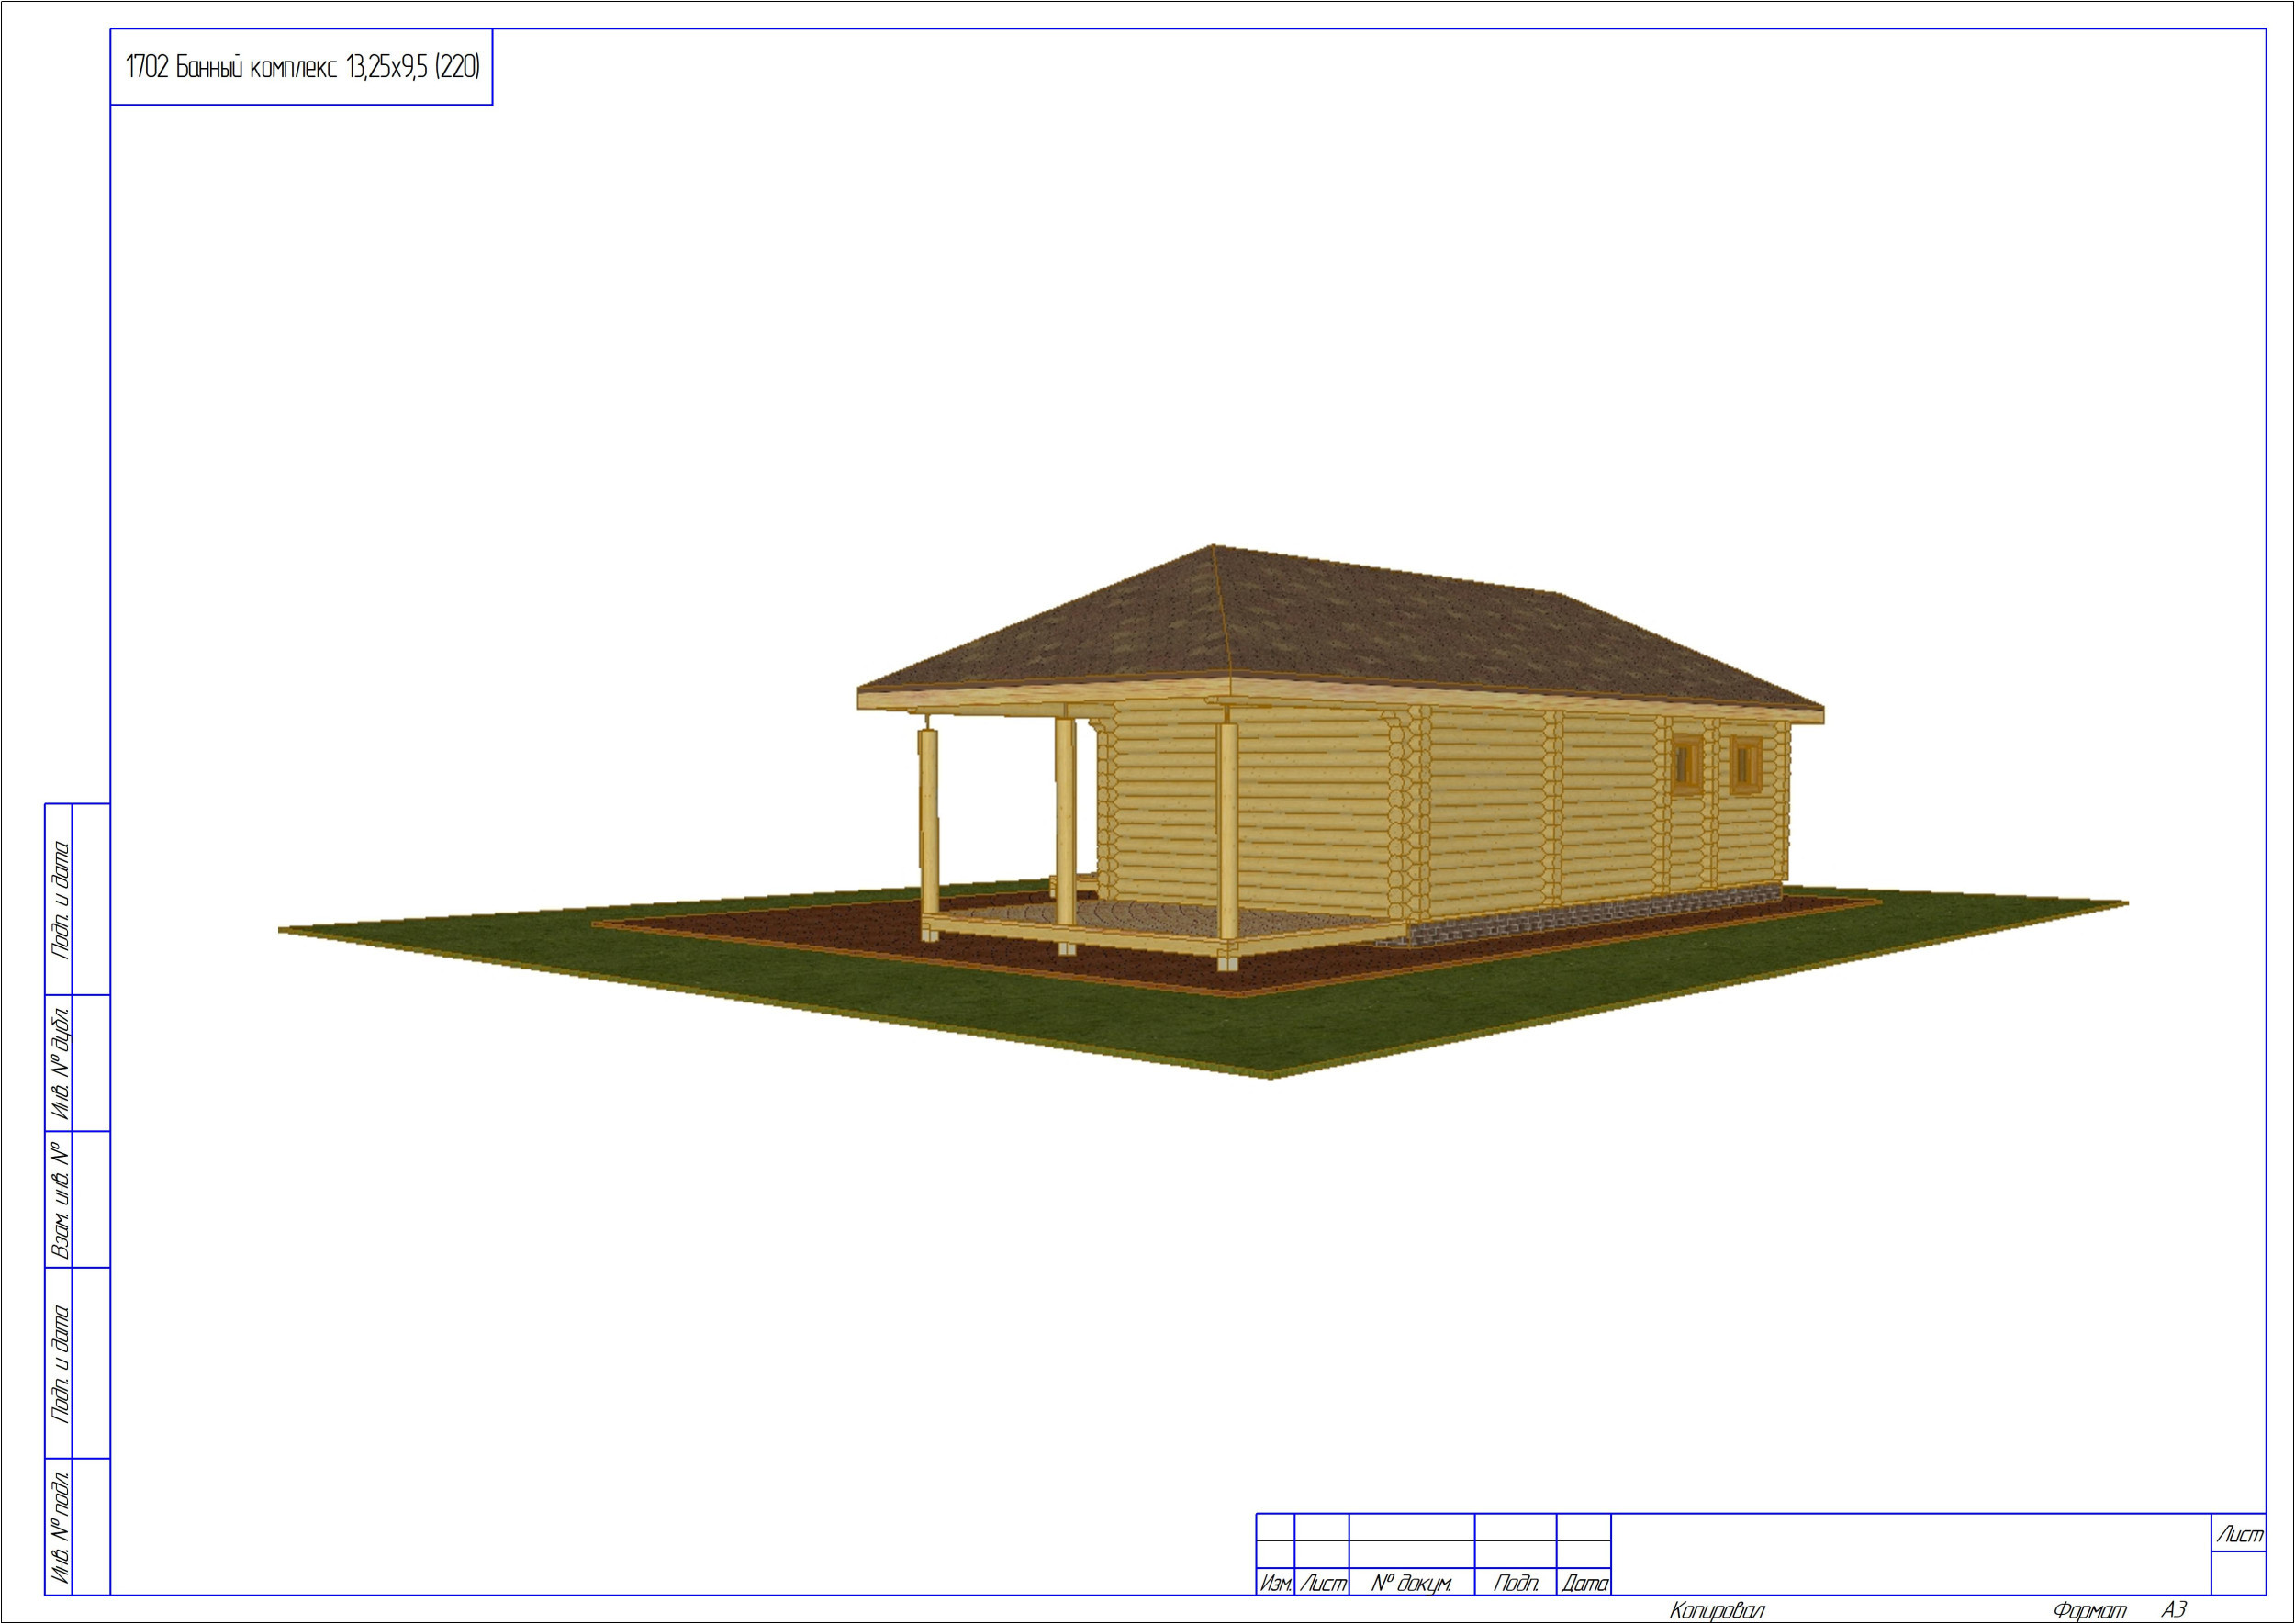Click the 'Изм.' cell in title block
2295x1624 pixels.
pyautogui.click(x=1275, y=1584)
